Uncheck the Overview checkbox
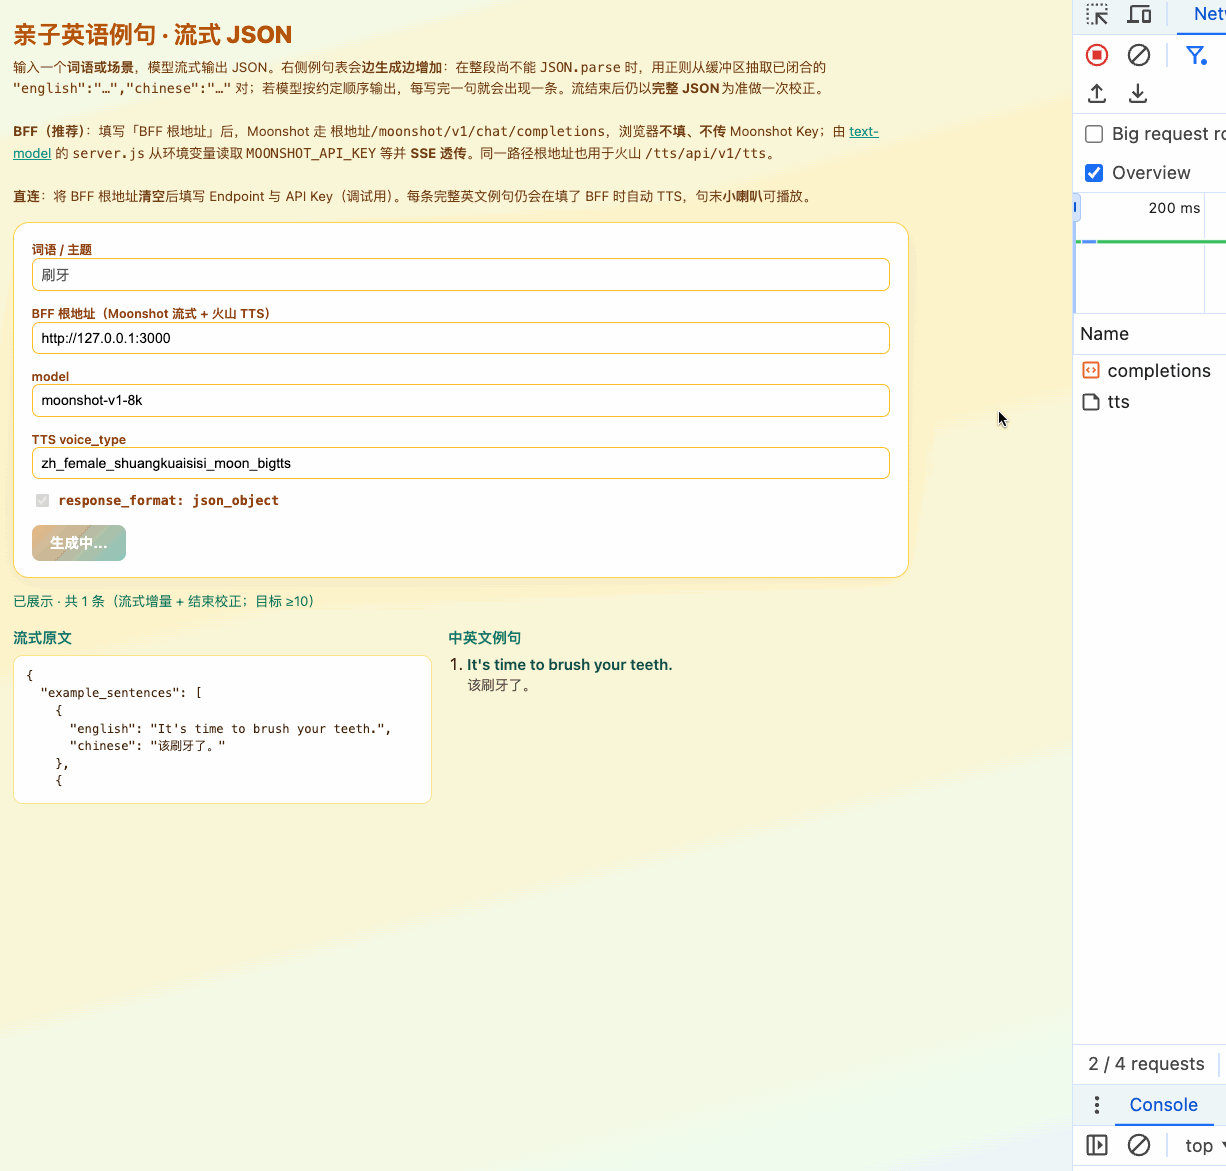Viewport: 1226px width, 1171px height. click(1094, 173)
